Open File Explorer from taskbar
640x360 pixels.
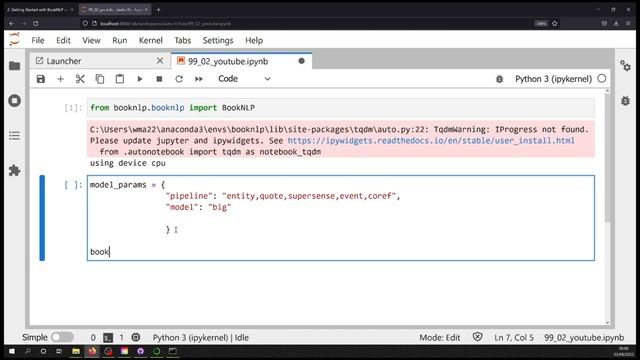tap(76, 351)
